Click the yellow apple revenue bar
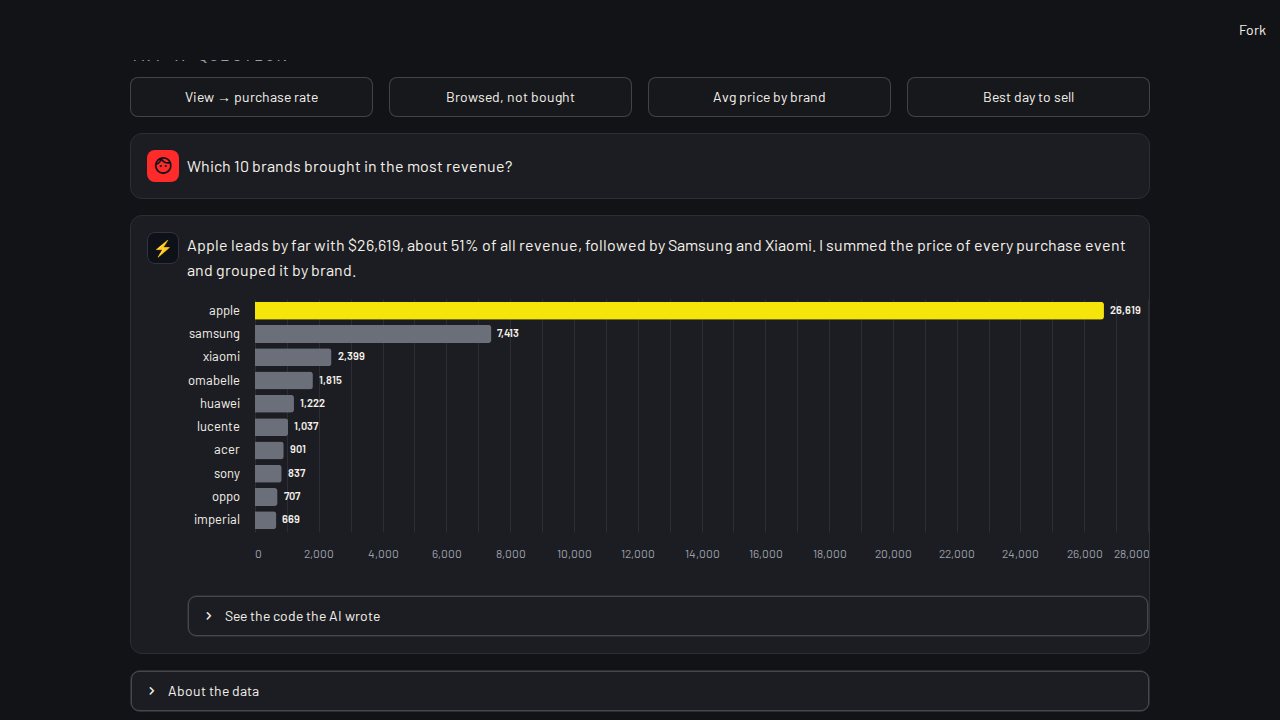Image resolution: width=1280 pixels, height=720 pixels. (679, 311)
